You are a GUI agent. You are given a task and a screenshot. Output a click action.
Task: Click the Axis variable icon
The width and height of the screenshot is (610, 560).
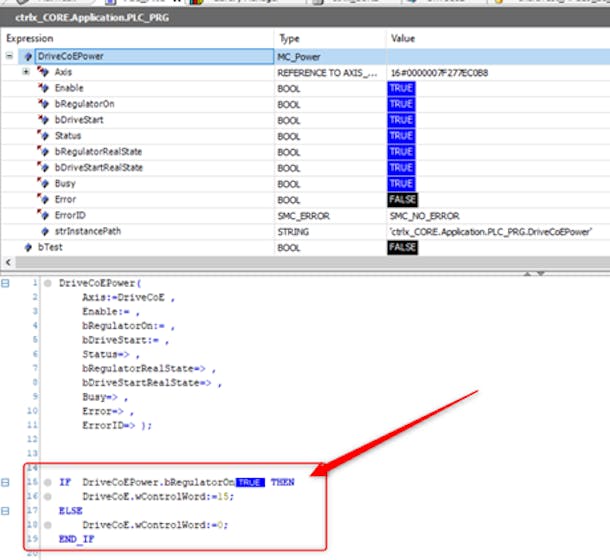point(44,72)
